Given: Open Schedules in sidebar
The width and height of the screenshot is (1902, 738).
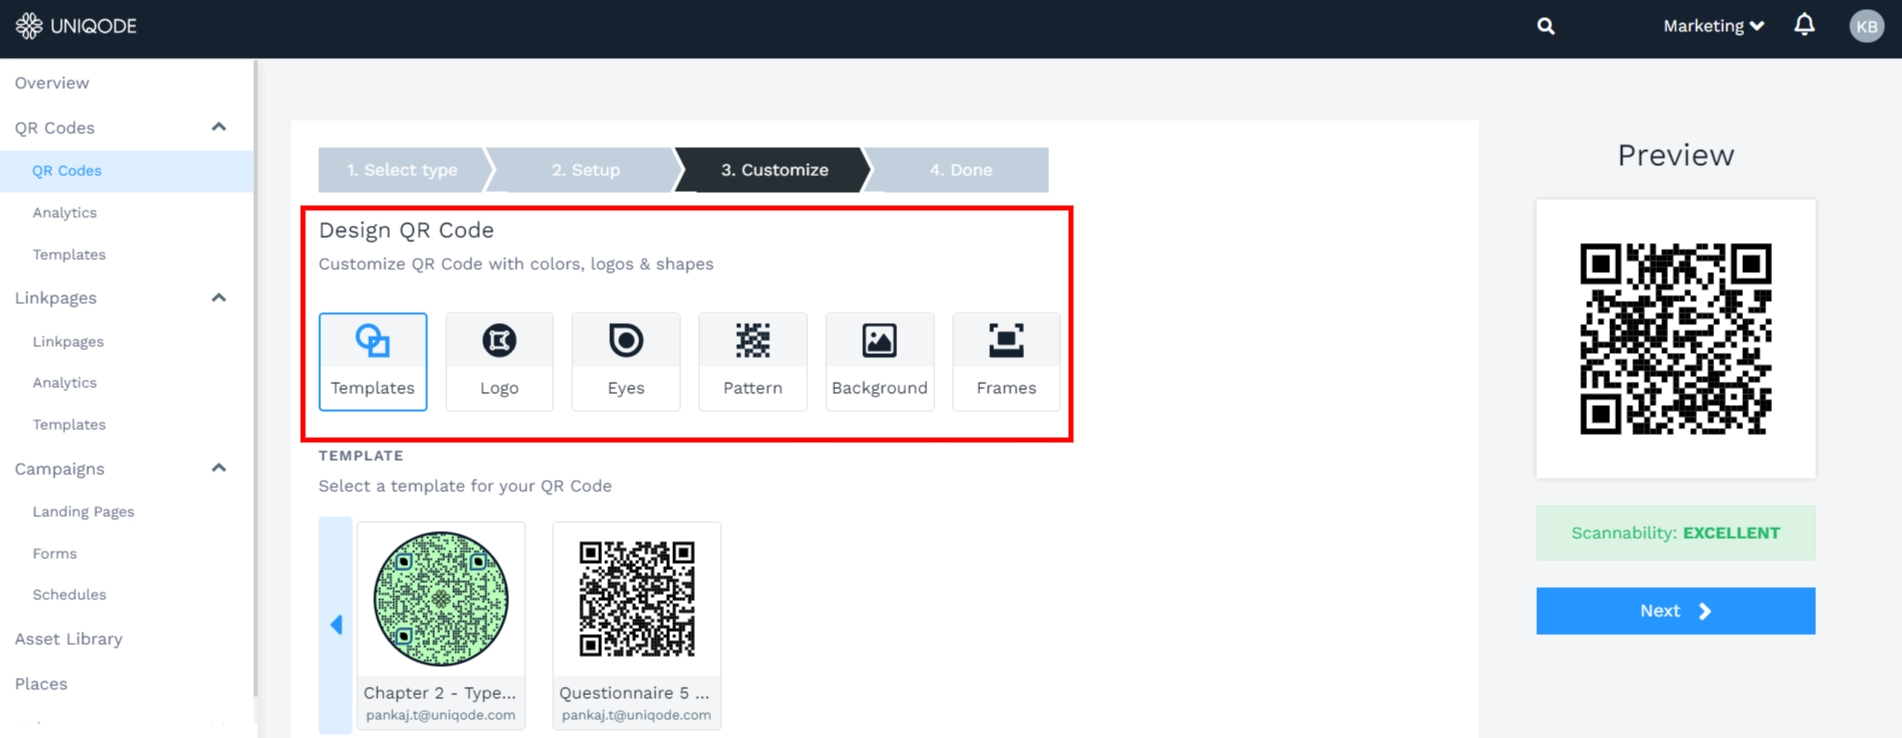Looking at the screenshot, I should (x=69, y=595).
